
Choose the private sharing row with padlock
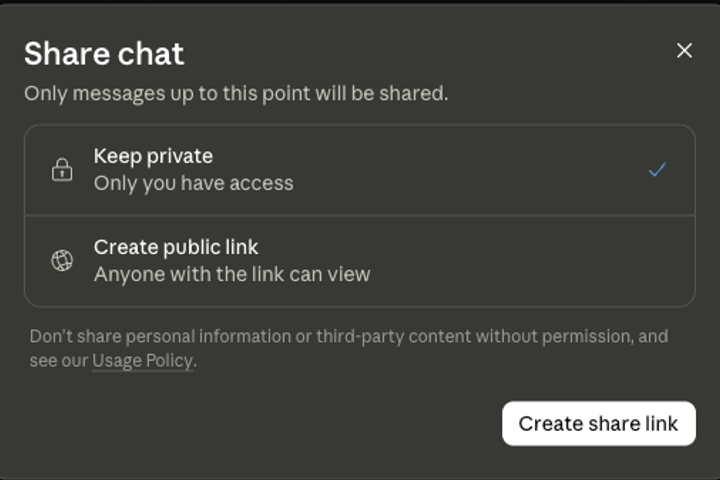[x=360, y=170]
